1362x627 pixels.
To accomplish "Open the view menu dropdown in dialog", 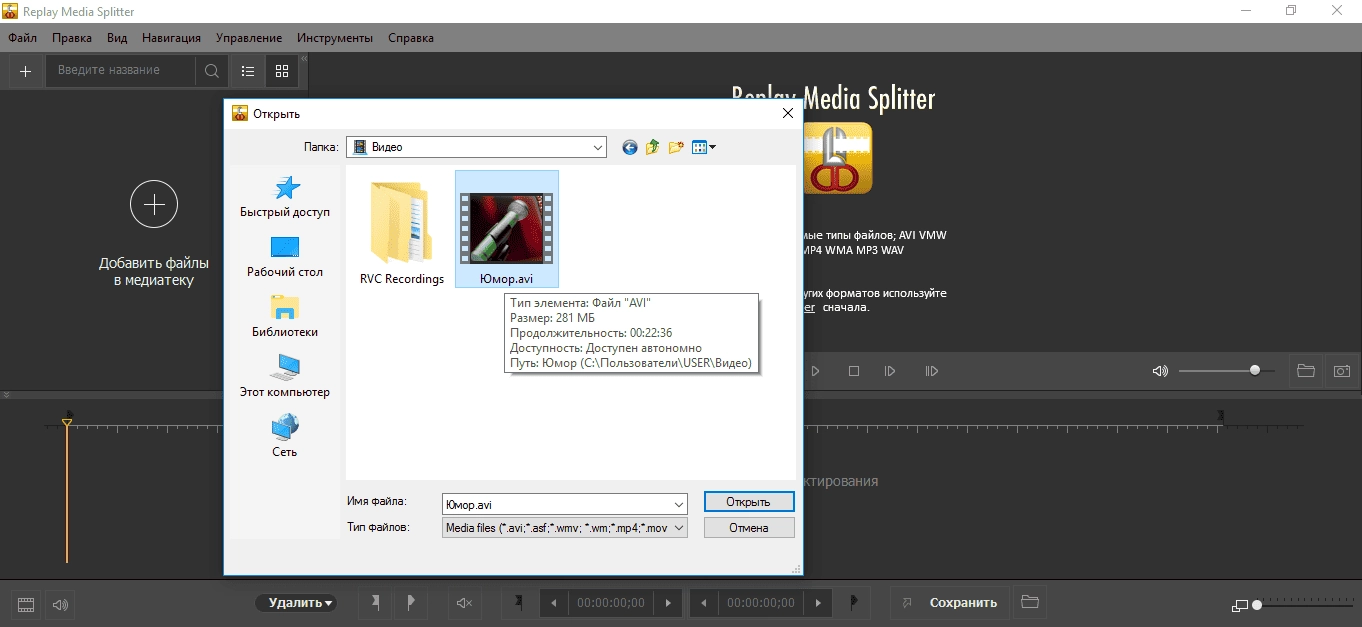I will pos(704,147).
